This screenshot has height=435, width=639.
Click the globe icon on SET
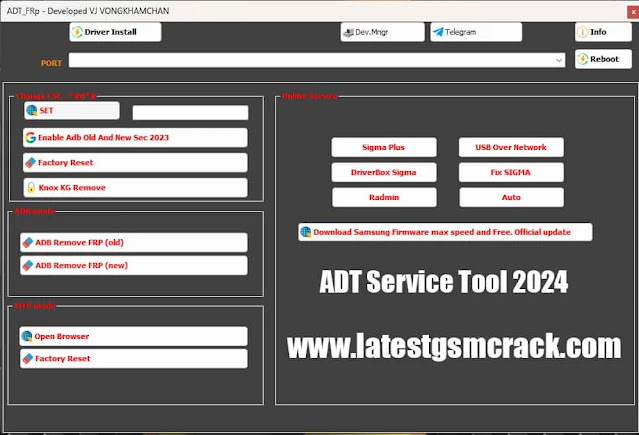tap(32, 110)
